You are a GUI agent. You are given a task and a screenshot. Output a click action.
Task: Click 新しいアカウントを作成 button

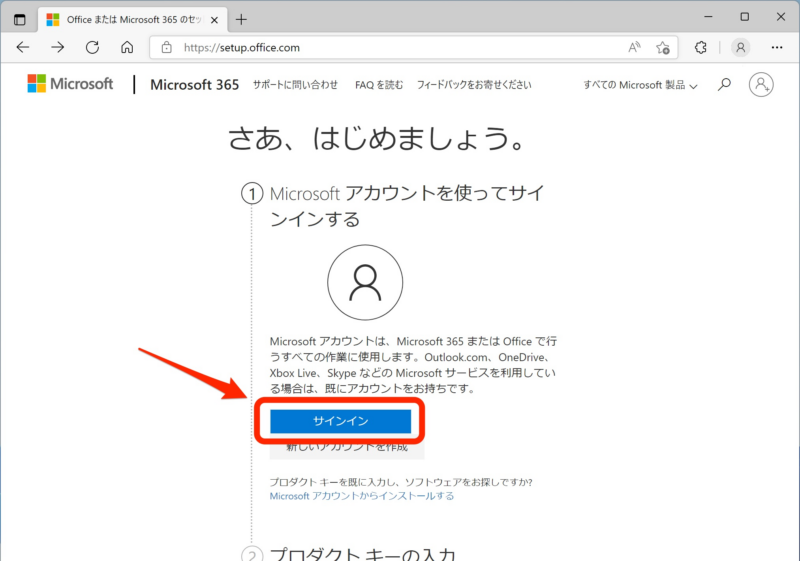click(x=347, y=448)
